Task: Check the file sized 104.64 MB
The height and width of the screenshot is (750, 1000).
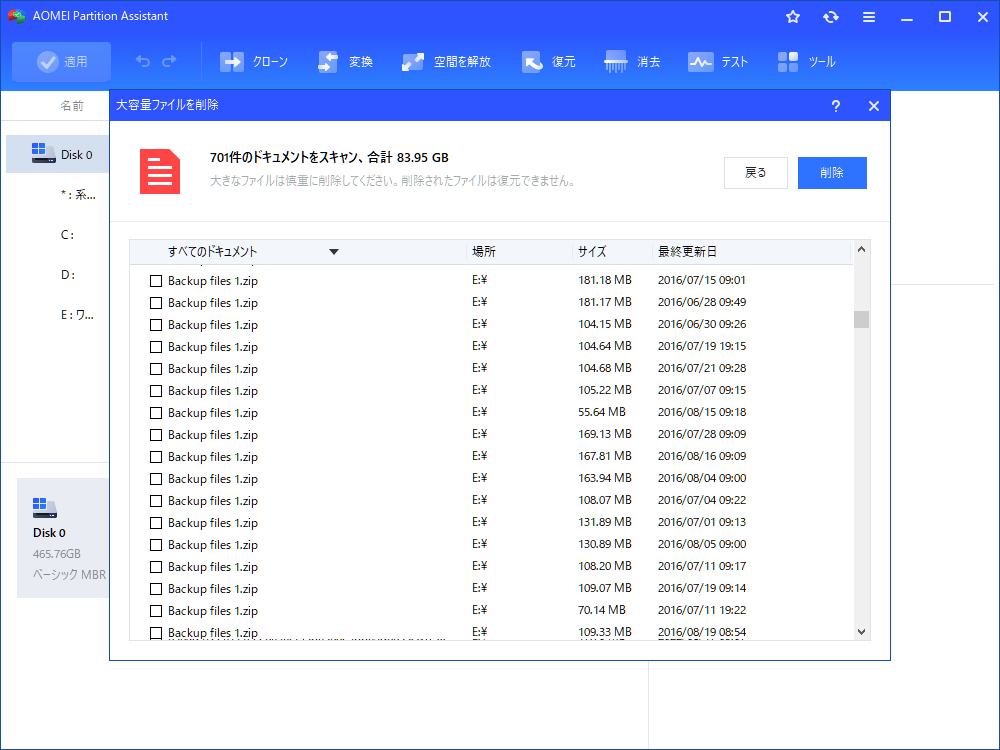Action: [156, 347]
